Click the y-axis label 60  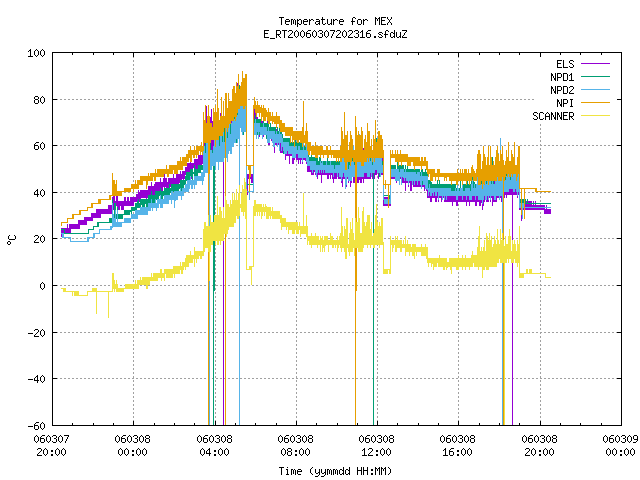(40, 146)
